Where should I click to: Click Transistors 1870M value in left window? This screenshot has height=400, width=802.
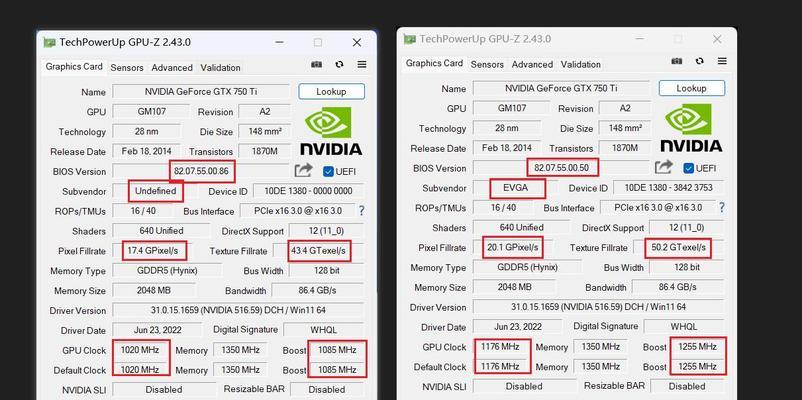(264, 151)
